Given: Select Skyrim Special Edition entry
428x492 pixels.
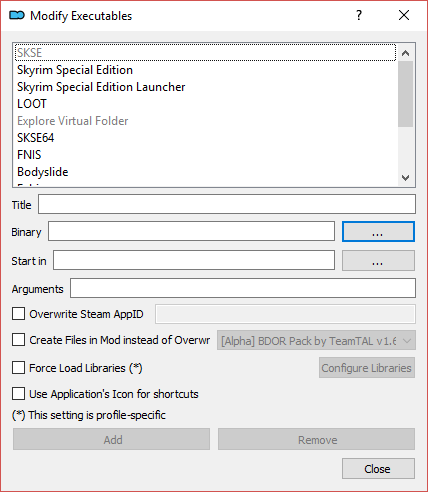Looking at the screenshot, I should [x=205, y=70].
